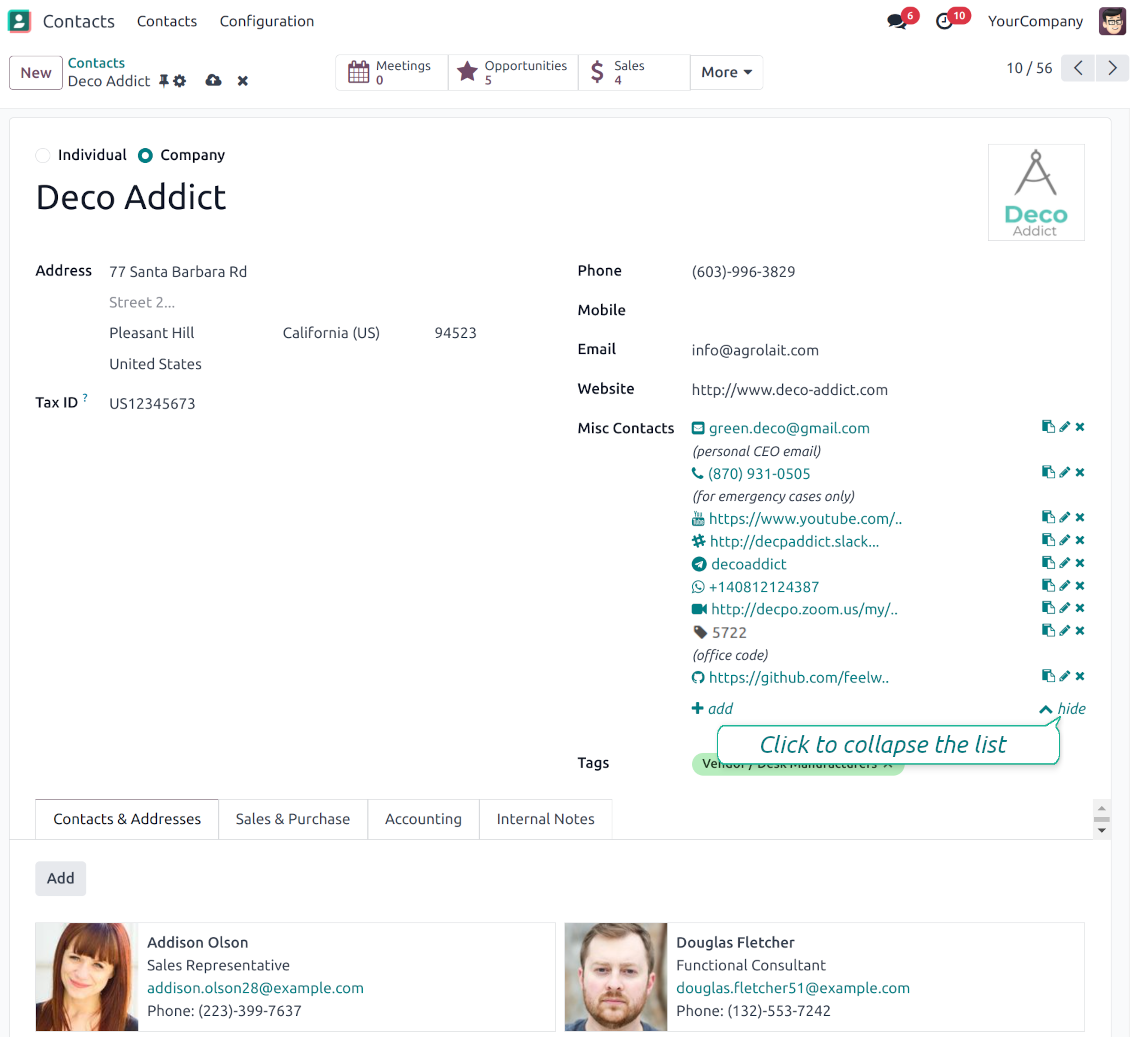Edit the green.deco@gmail.com misc contact
This screenshot has height=1037, width=1130.
tap(1064, 427)
